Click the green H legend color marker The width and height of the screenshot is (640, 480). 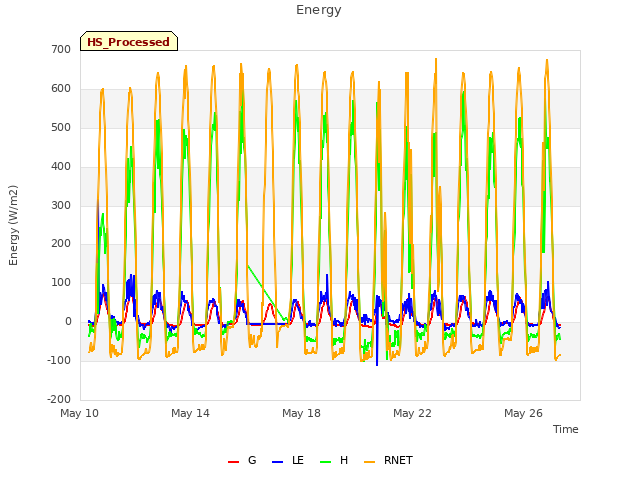pos(325,462)
